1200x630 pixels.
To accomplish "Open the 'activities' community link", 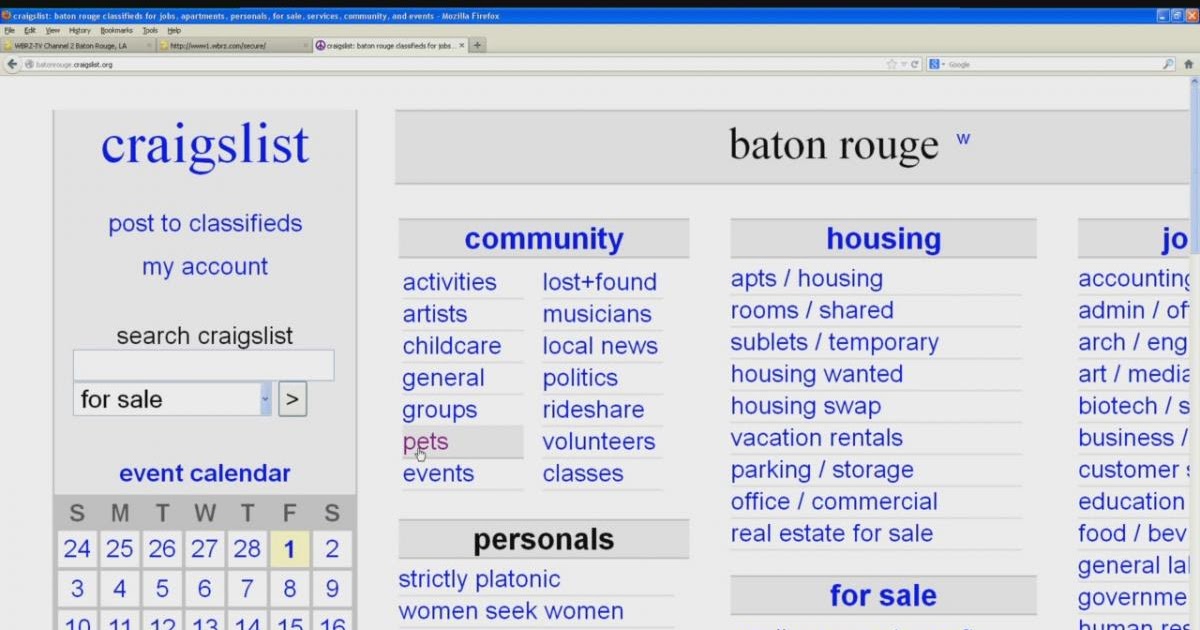I will [449, 282].
